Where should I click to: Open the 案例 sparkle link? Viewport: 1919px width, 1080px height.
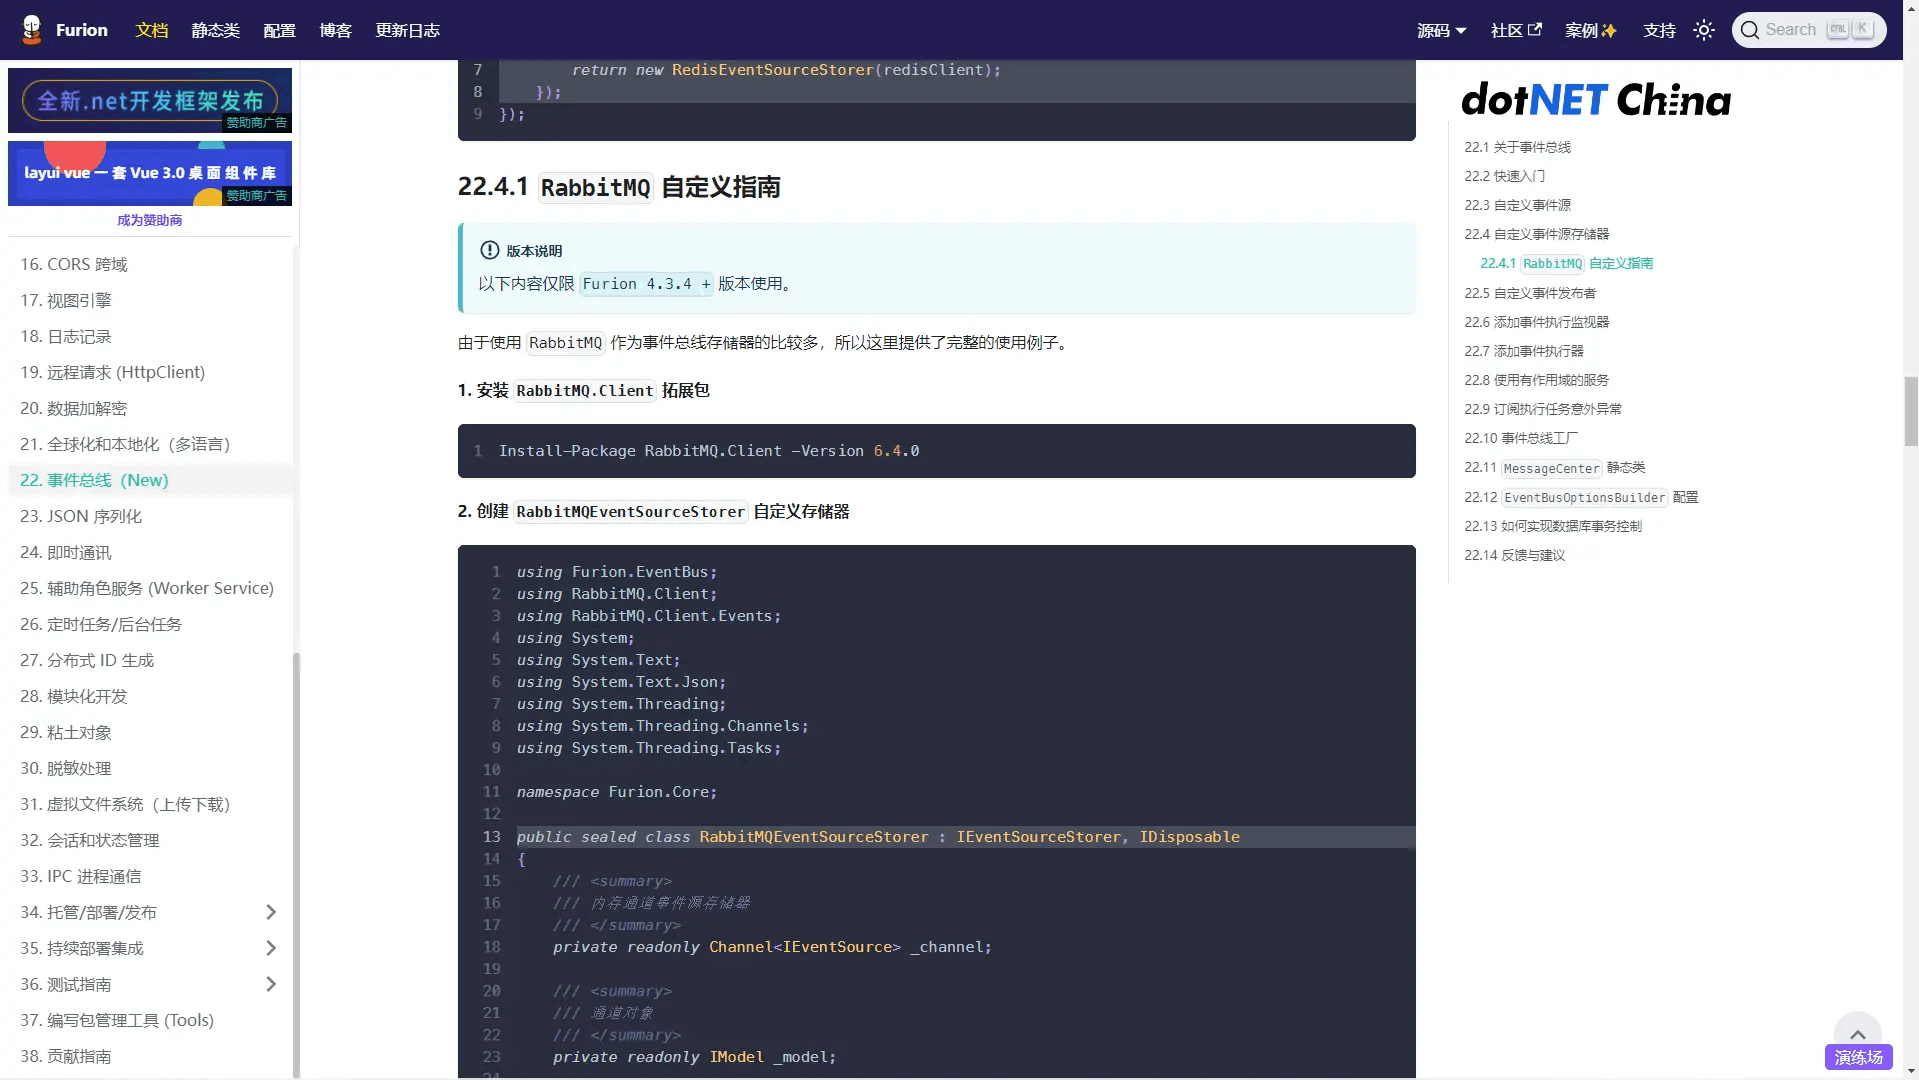(1591, 30)
